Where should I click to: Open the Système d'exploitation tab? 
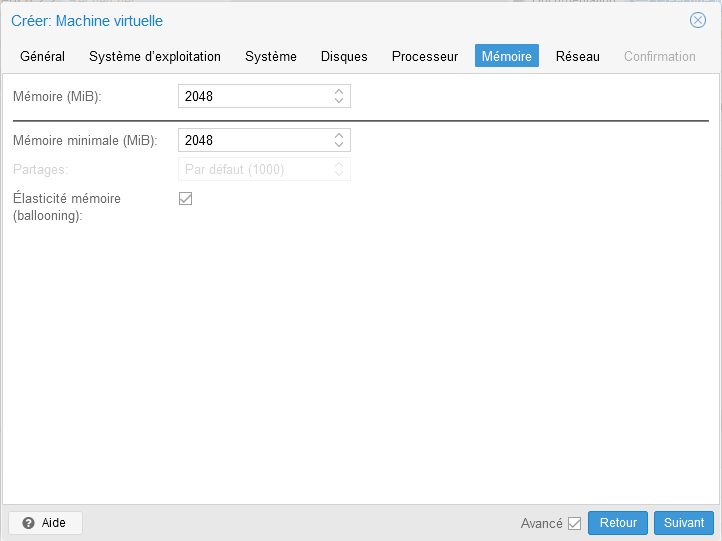click(155, 56)
